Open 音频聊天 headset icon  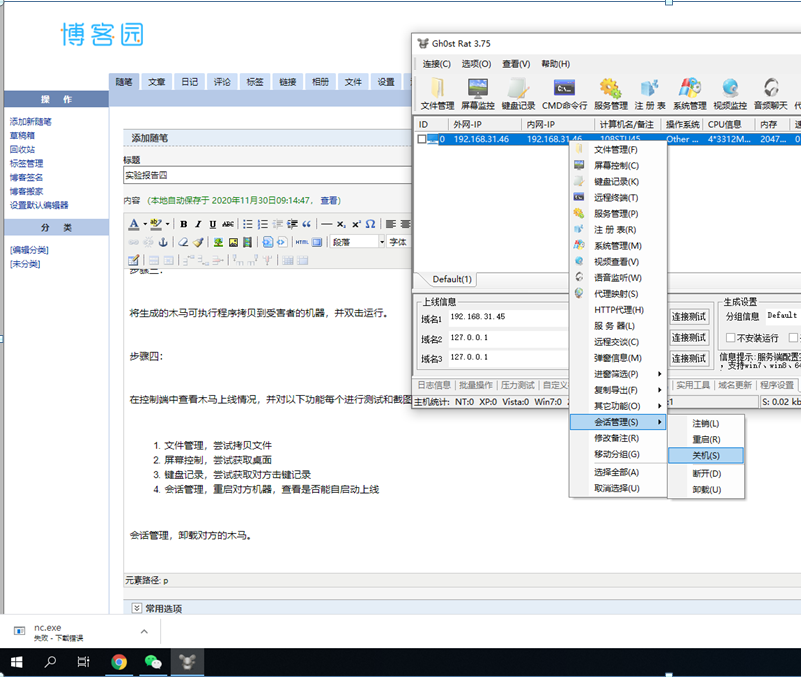pos(770,94)
